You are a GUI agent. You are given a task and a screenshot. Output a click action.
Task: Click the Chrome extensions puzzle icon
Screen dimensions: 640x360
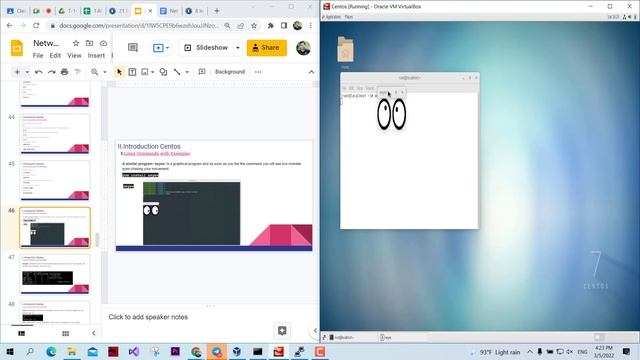coord(270,25)
